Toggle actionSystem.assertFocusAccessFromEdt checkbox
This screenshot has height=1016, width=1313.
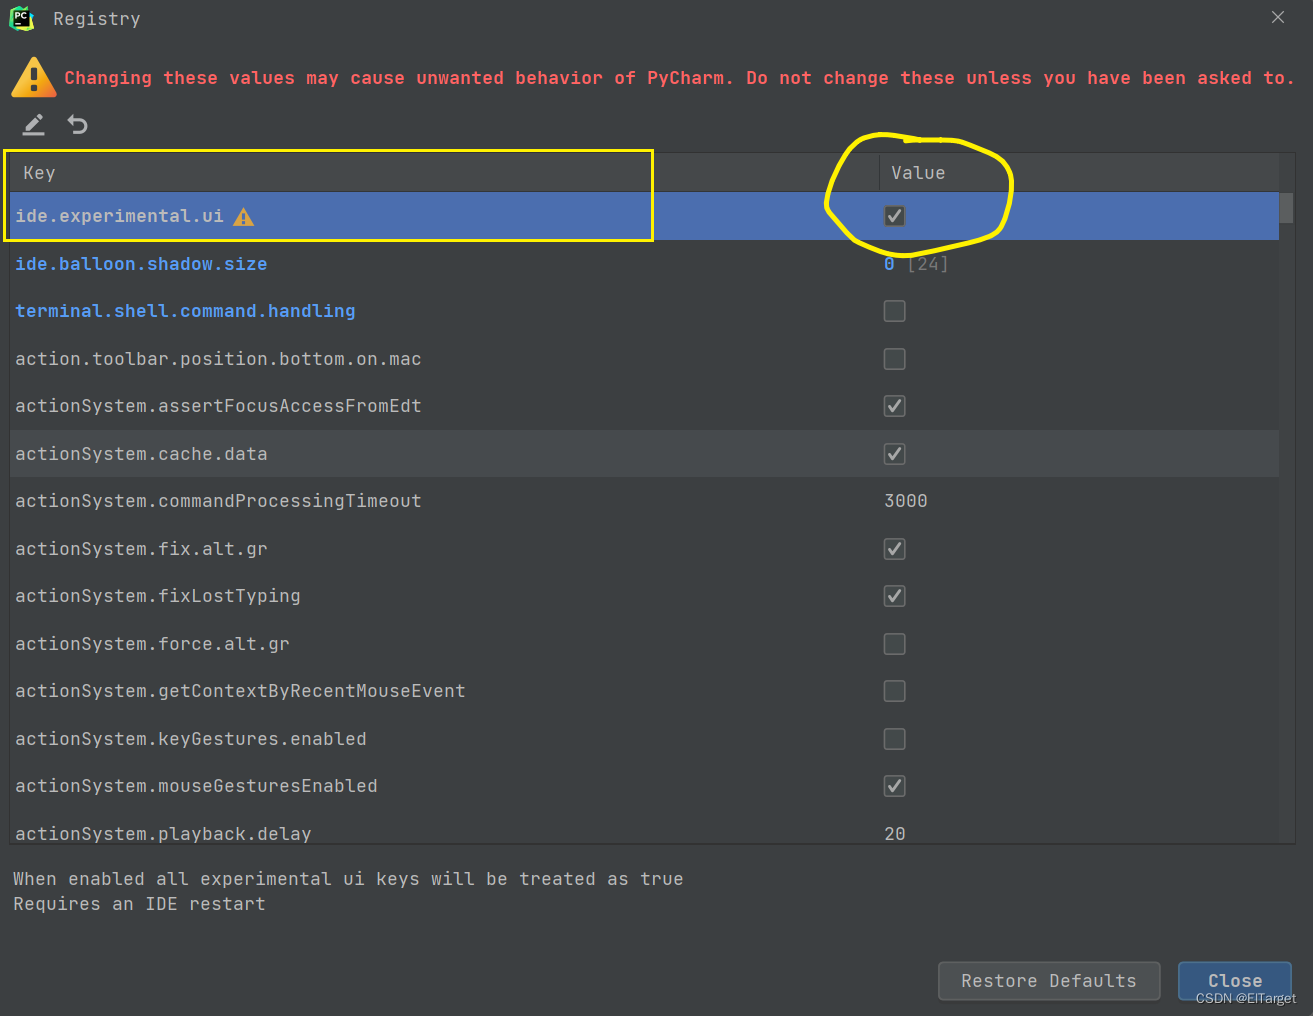click(895, 406)
